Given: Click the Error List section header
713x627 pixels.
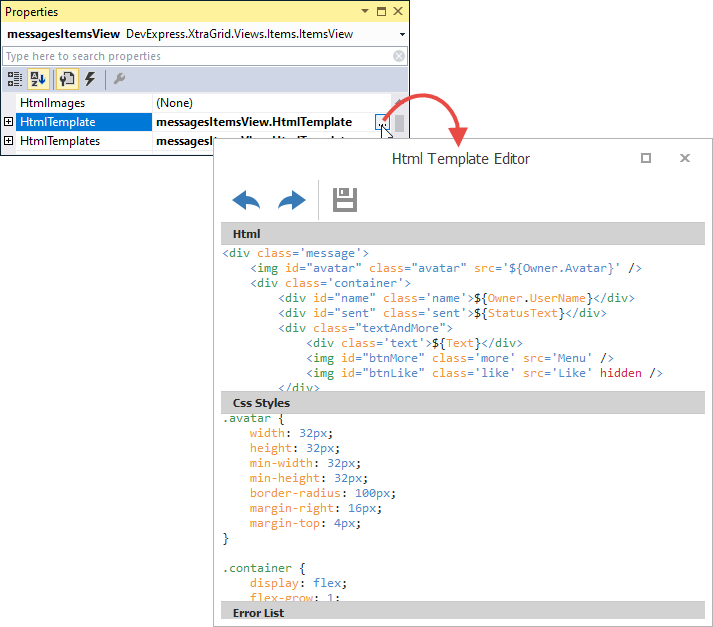Looking at the screenshot, I should pyautogui.click(x=463, y=610).
